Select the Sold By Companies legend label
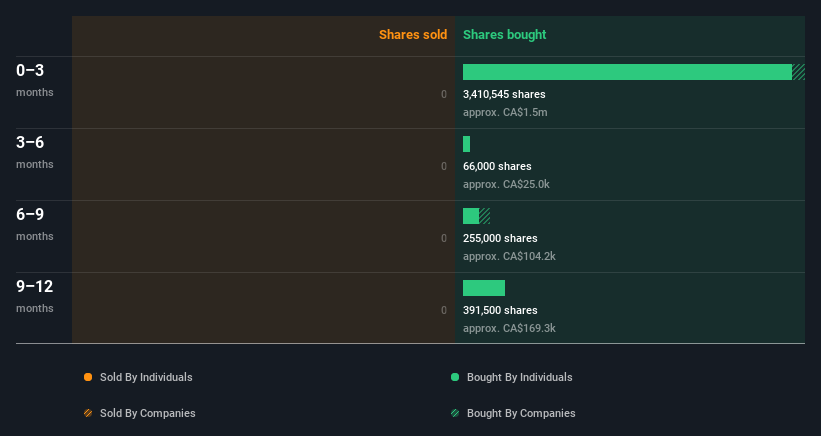 coord(148,413)
